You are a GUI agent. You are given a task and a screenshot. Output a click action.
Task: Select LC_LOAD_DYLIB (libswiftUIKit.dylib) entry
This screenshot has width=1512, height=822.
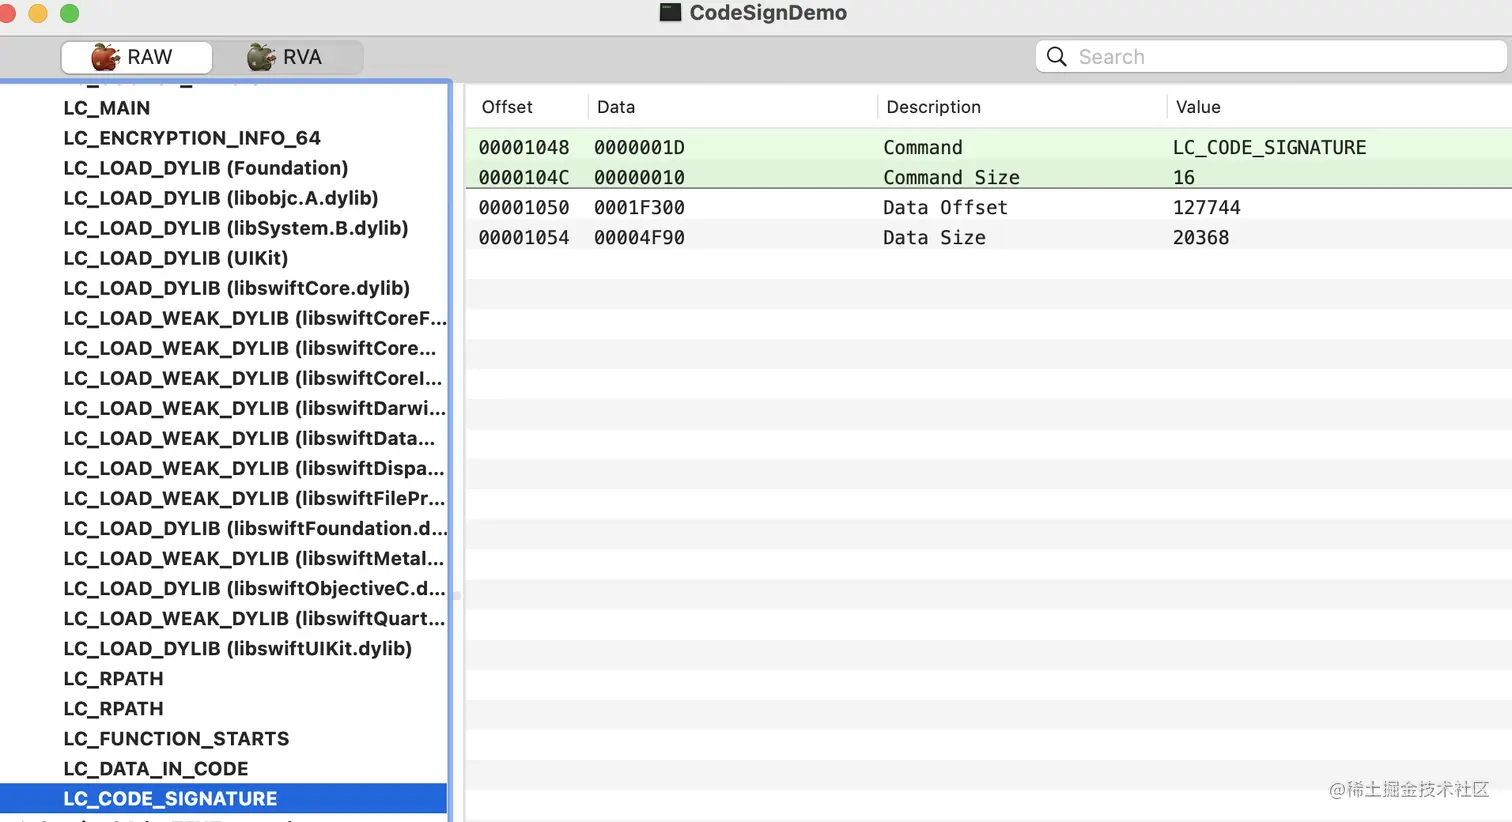coord(238,648)
